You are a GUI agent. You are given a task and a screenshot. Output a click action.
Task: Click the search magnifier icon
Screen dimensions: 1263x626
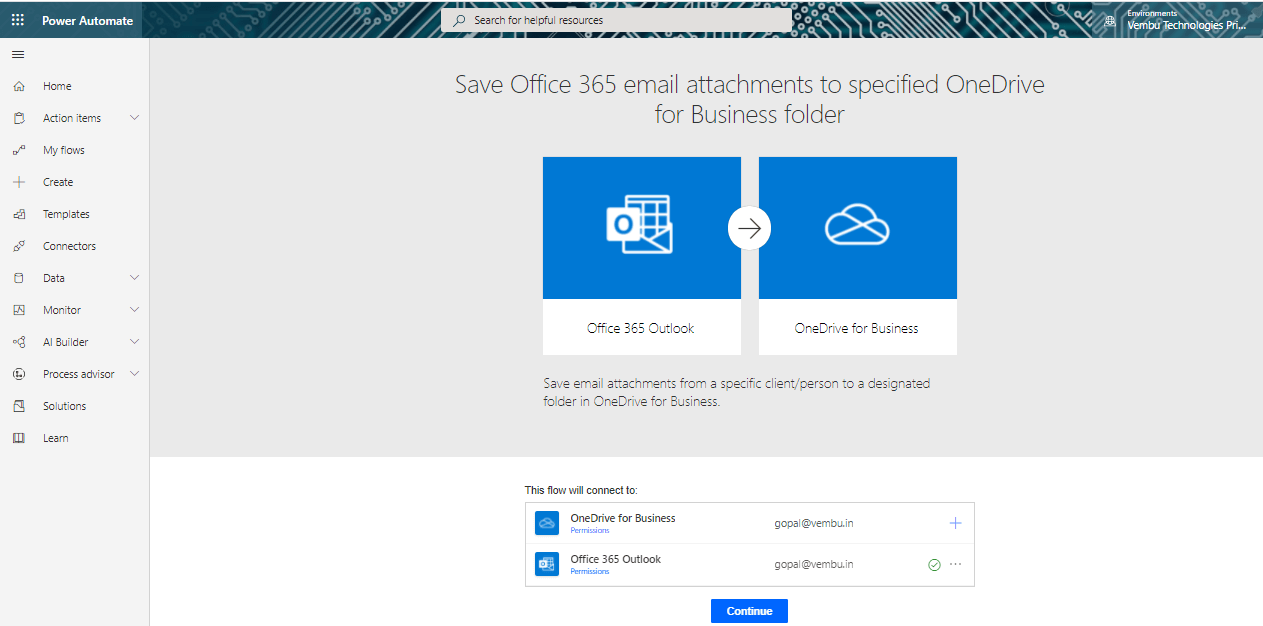pos(460,20)
